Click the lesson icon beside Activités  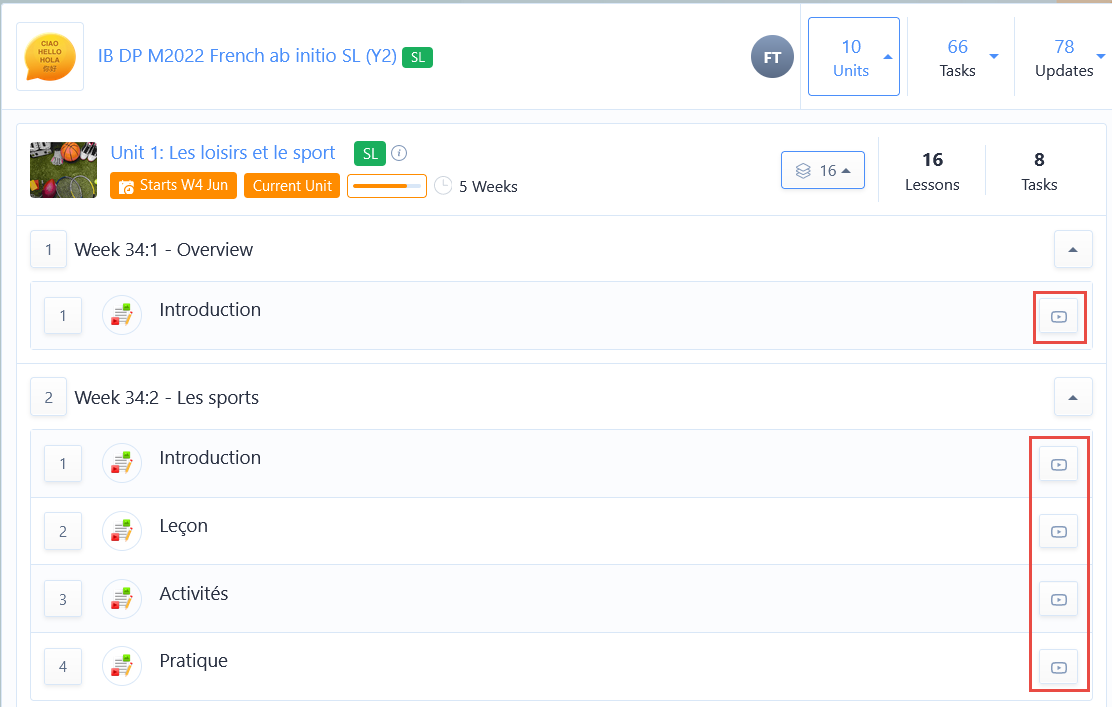click(122, 599)
